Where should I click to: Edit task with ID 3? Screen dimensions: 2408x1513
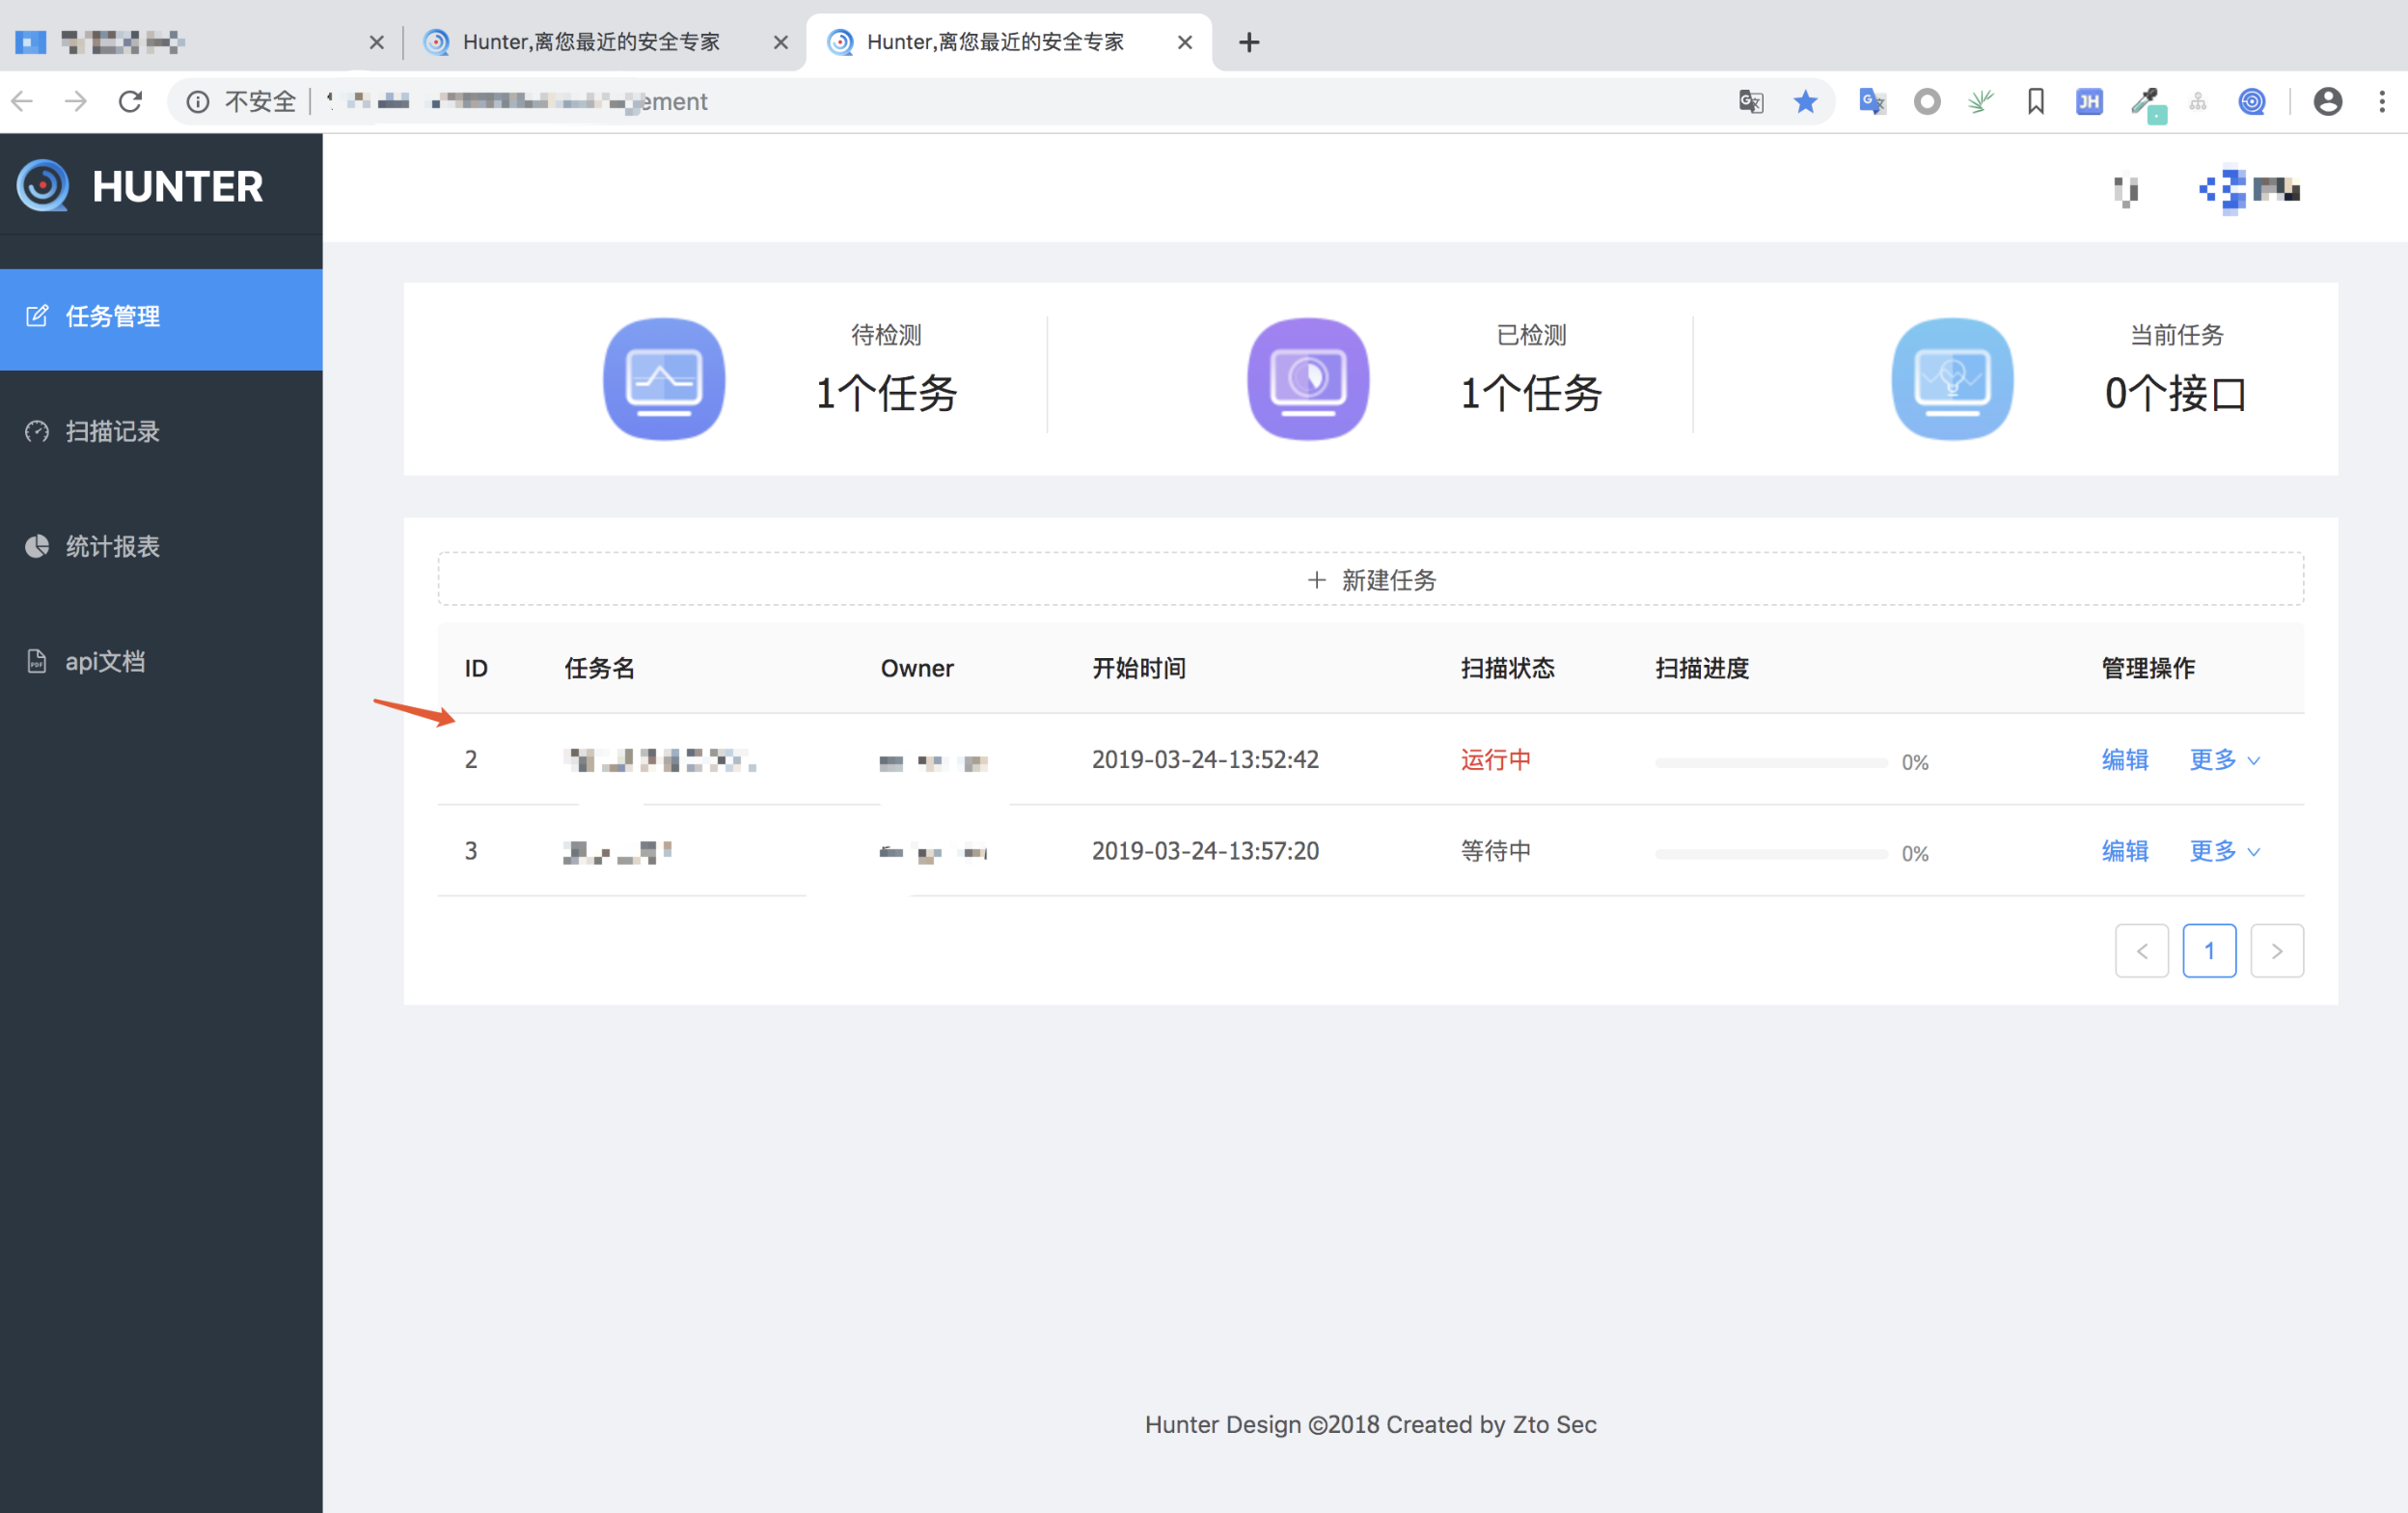[2124, 851]
